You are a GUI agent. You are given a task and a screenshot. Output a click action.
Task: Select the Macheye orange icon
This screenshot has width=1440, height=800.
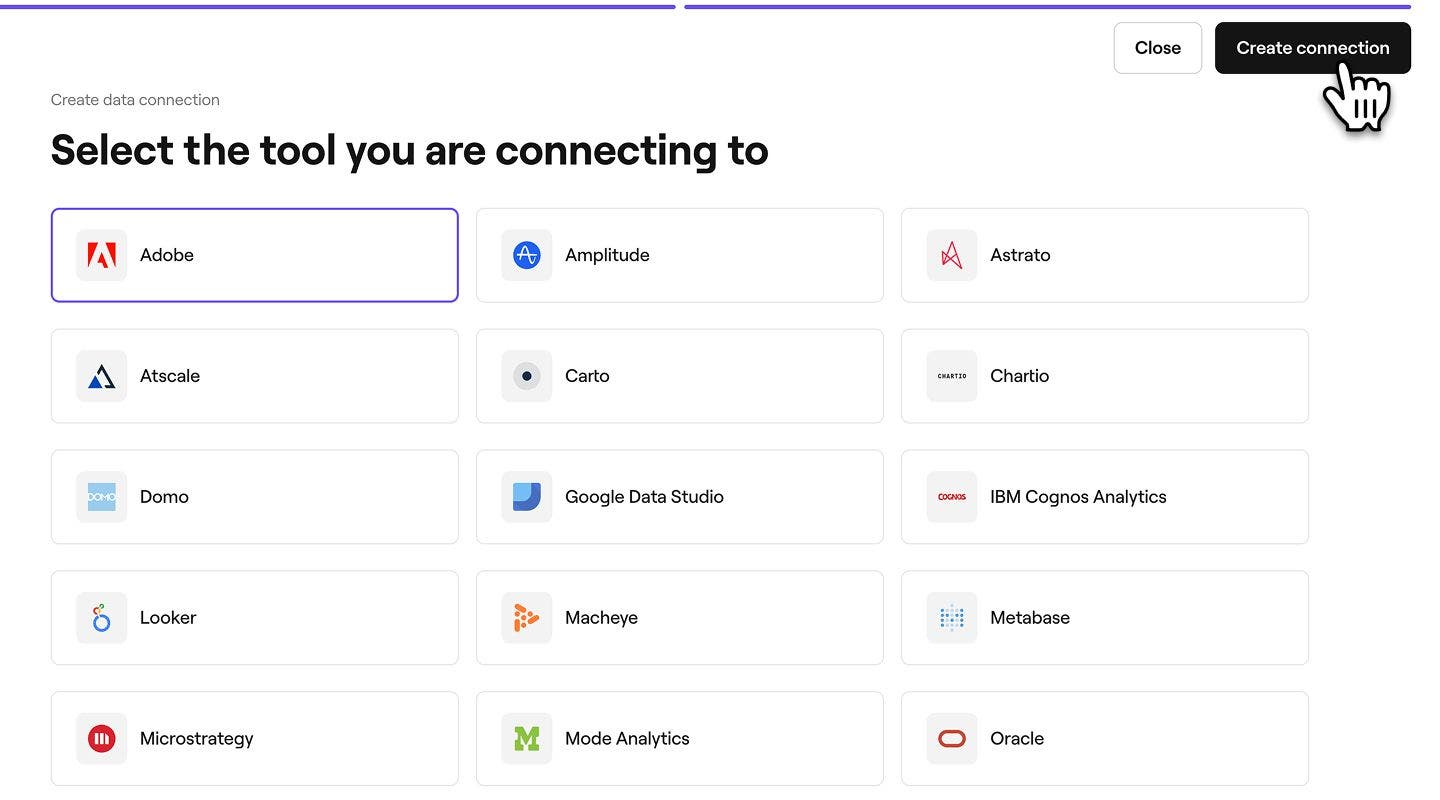coord(526,618)
